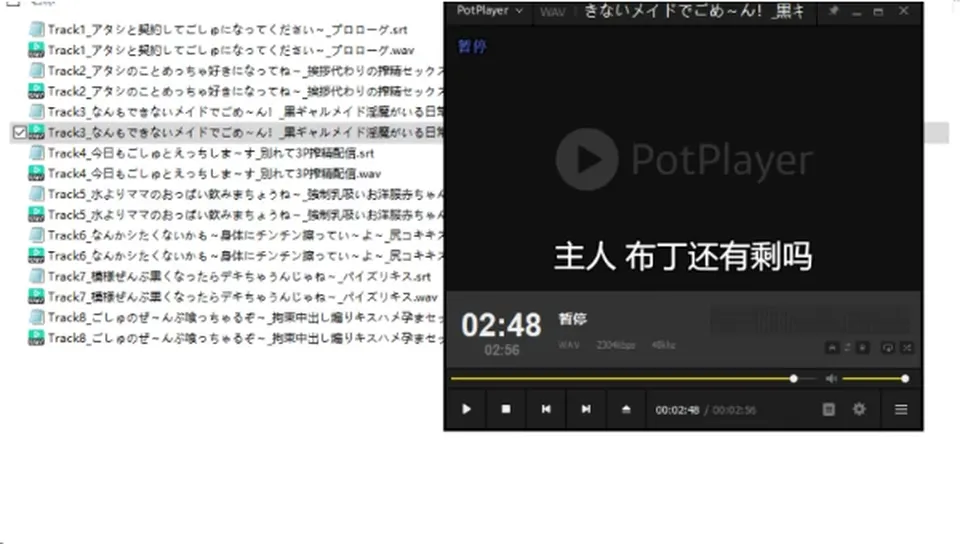Image resolution: width=960 pixels, height=544 pixels.
Task: Adjust the volume slider in PotPlayer
Action: 874,379
